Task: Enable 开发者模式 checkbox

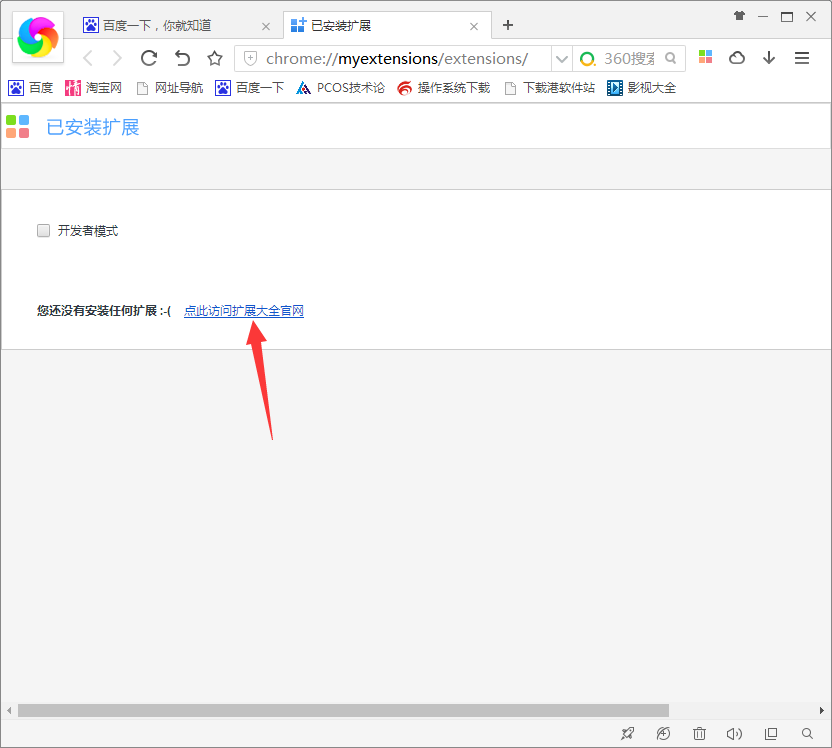Action: coord(43,230)
